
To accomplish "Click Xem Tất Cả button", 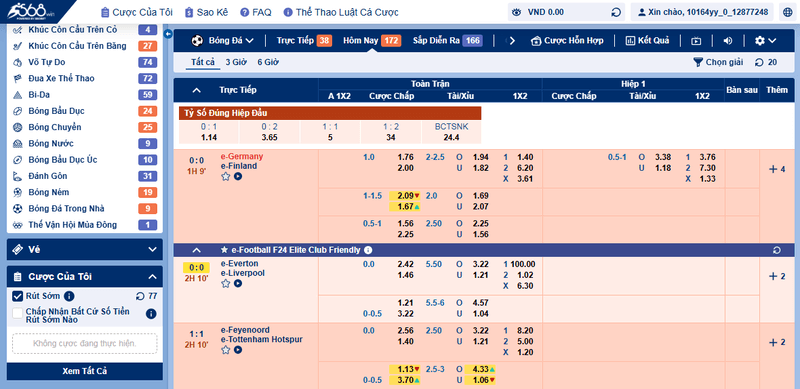I will coord(85,371).
